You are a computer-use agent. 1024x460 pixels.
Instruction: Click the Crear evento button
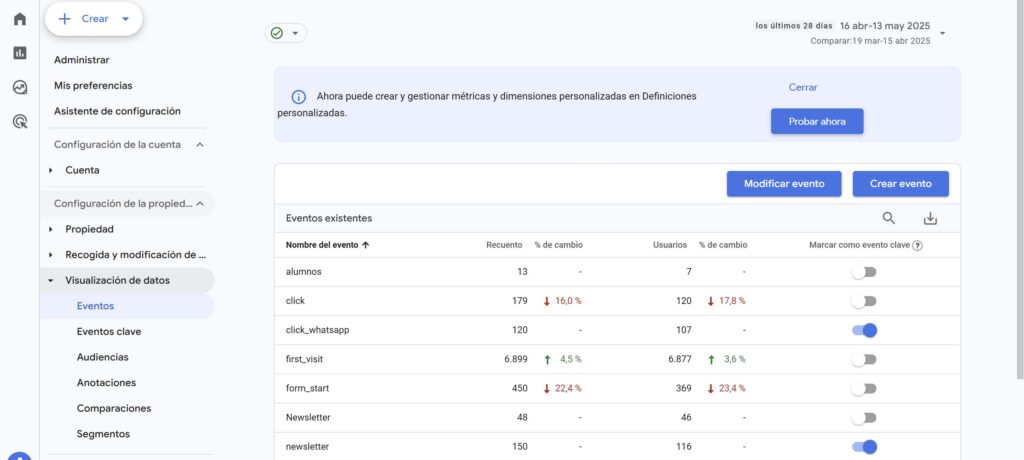click(x=900, y=184)
